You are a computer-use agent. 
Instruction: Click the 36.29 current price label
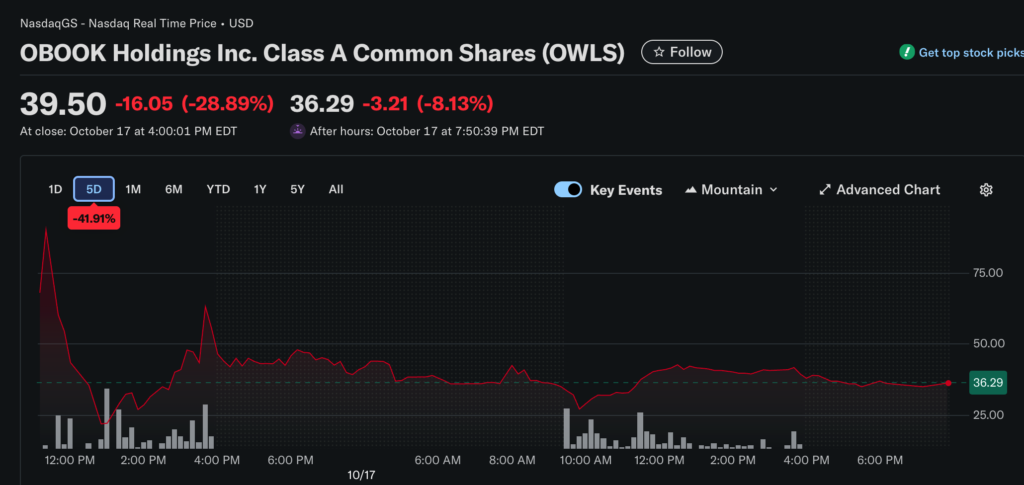[987, 382]
